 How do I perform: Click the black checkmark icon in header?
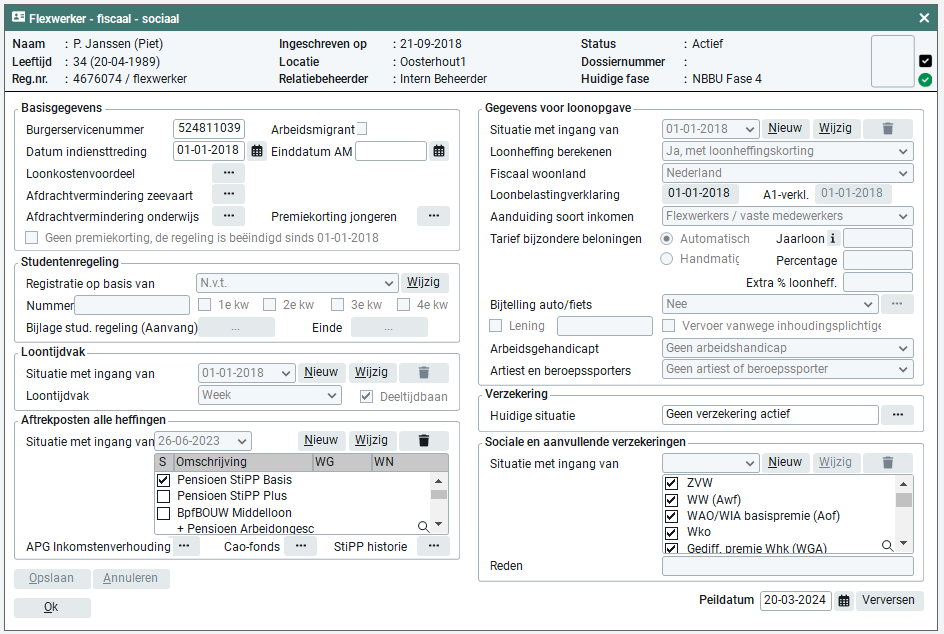(x=925, y=61)
